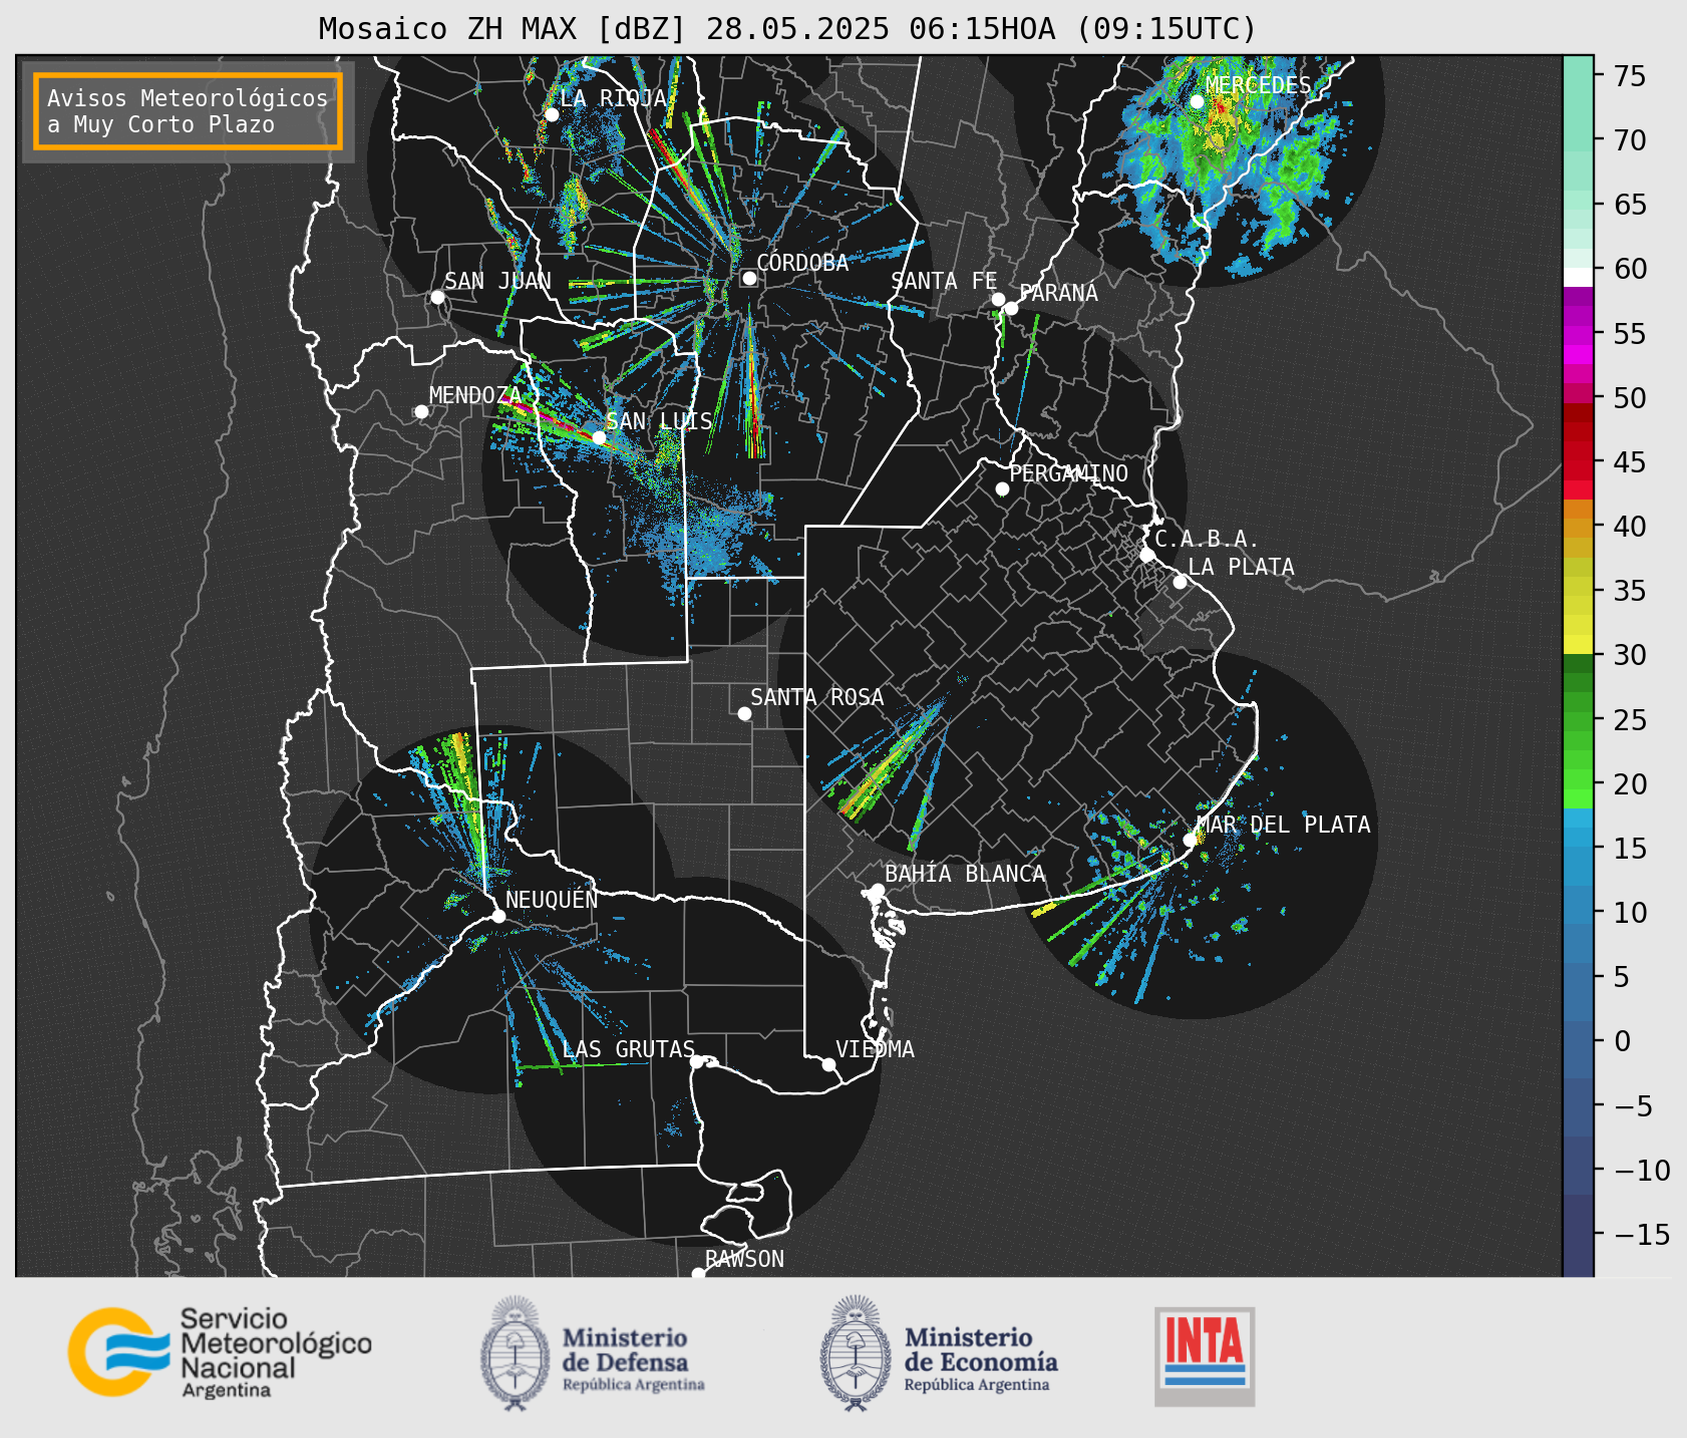Click the Mercedes city marker dot
The width and height of the screenshot is (1687, 1438).
(x=1197, y=101)
